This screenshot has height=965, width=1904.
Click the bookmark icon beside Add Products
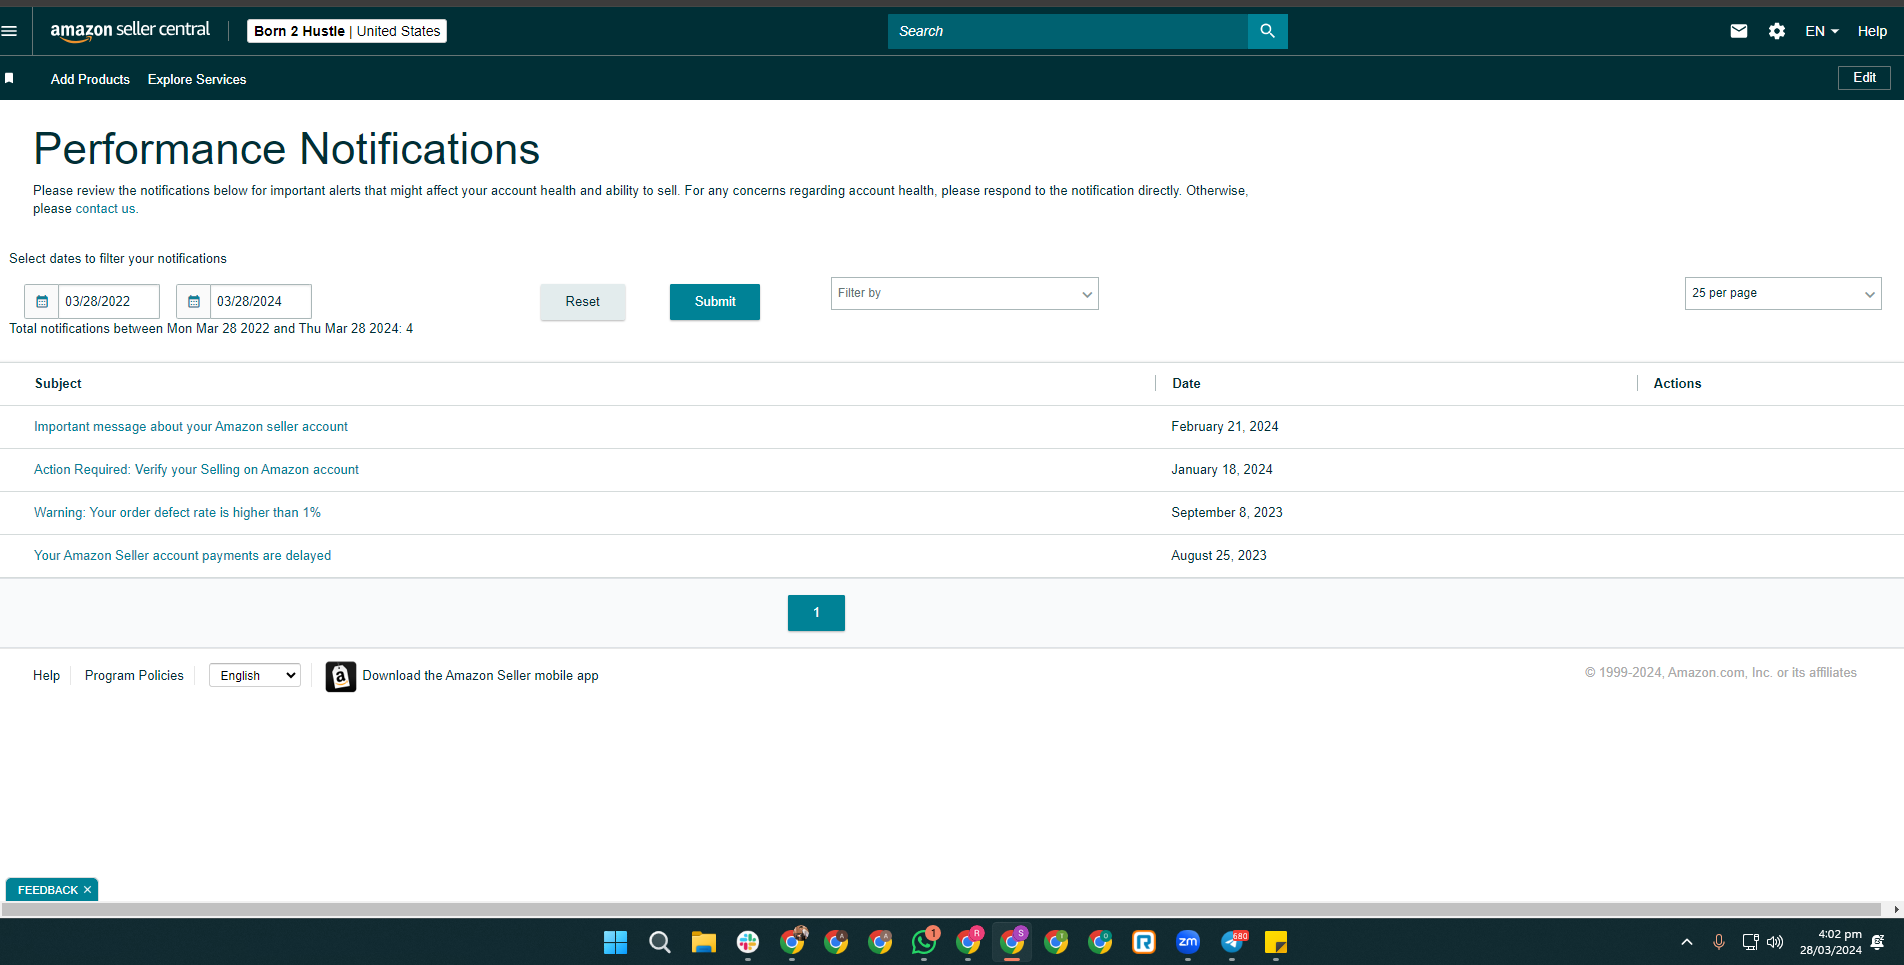pyautogui.click(x=9, y=78)
